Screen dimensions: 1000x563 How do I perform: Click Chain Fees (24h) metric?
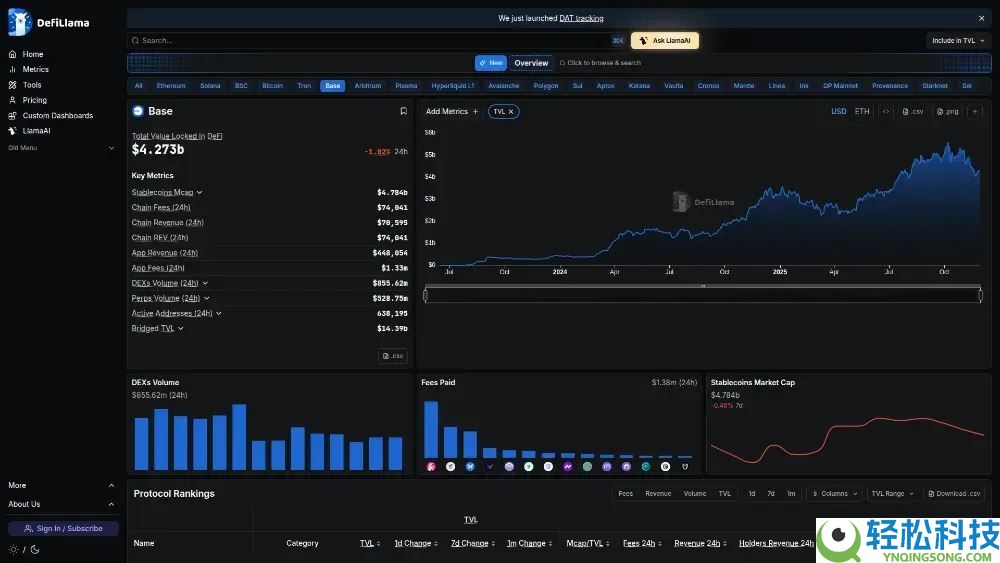pos(161,207)
